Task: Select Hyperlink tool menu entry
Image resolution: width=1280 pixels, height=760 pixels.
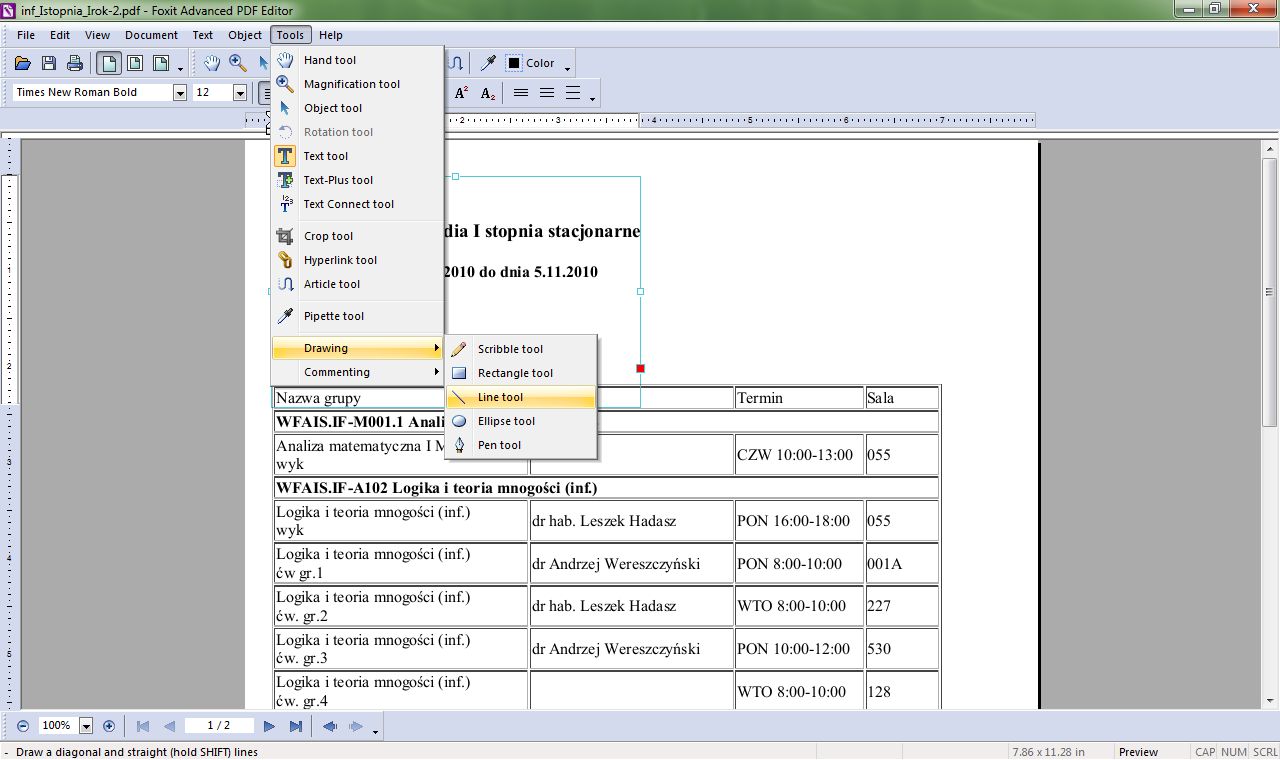Action: (x=357, y=260)
